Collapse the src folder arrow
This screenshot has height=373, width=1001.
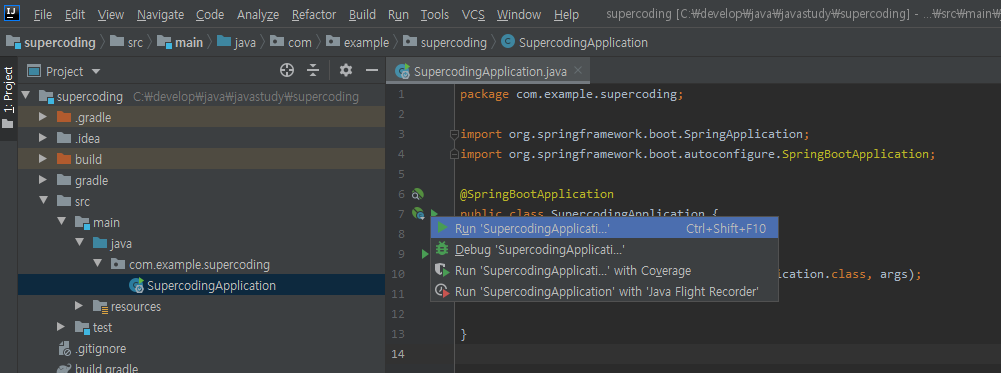(43, 201)
